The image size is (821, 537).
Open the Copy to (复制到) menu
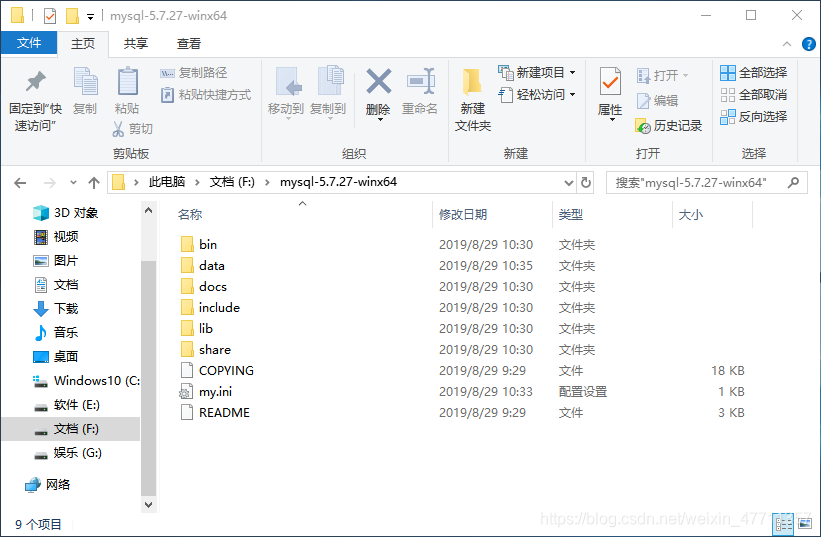coord(328,93)
